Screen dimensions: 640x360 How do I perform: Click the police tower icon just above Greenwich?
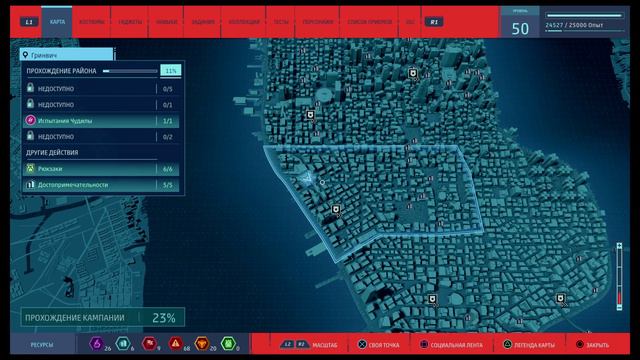pos(311,115)
